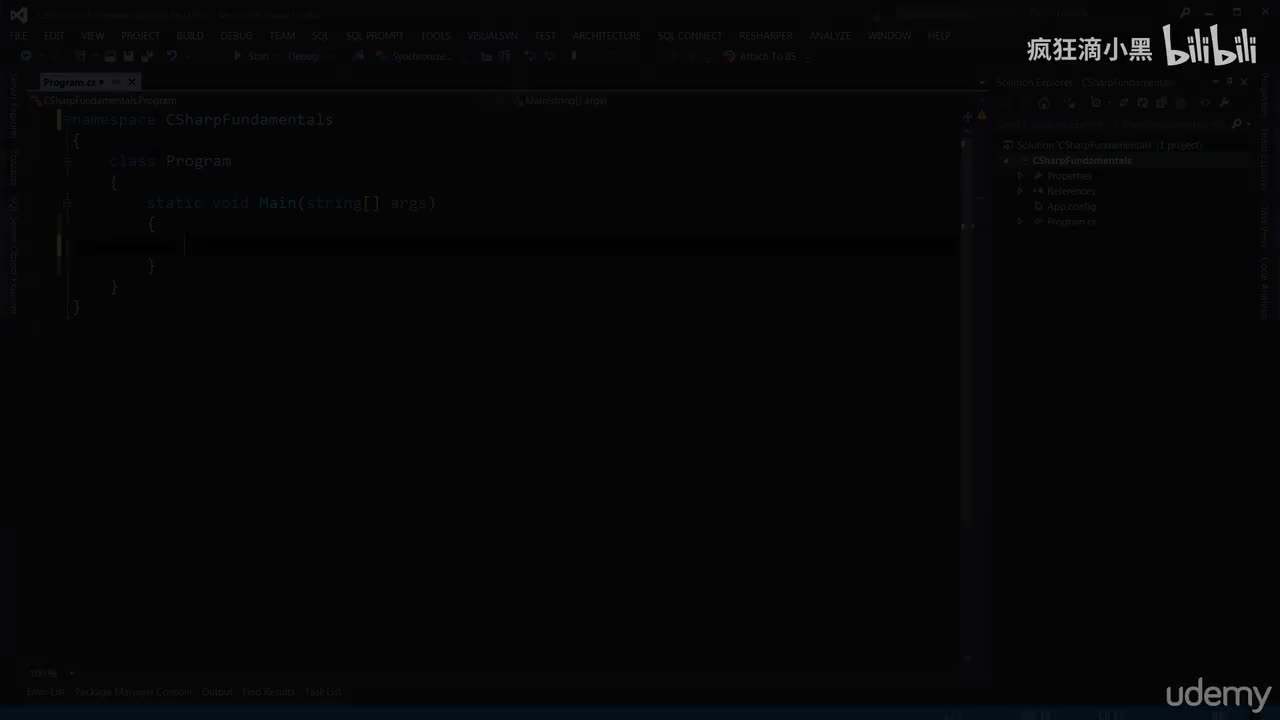The height and width of the screenshot is (720, 1280).
Task: Open the TEAM menu
Action: coord(283,36)
